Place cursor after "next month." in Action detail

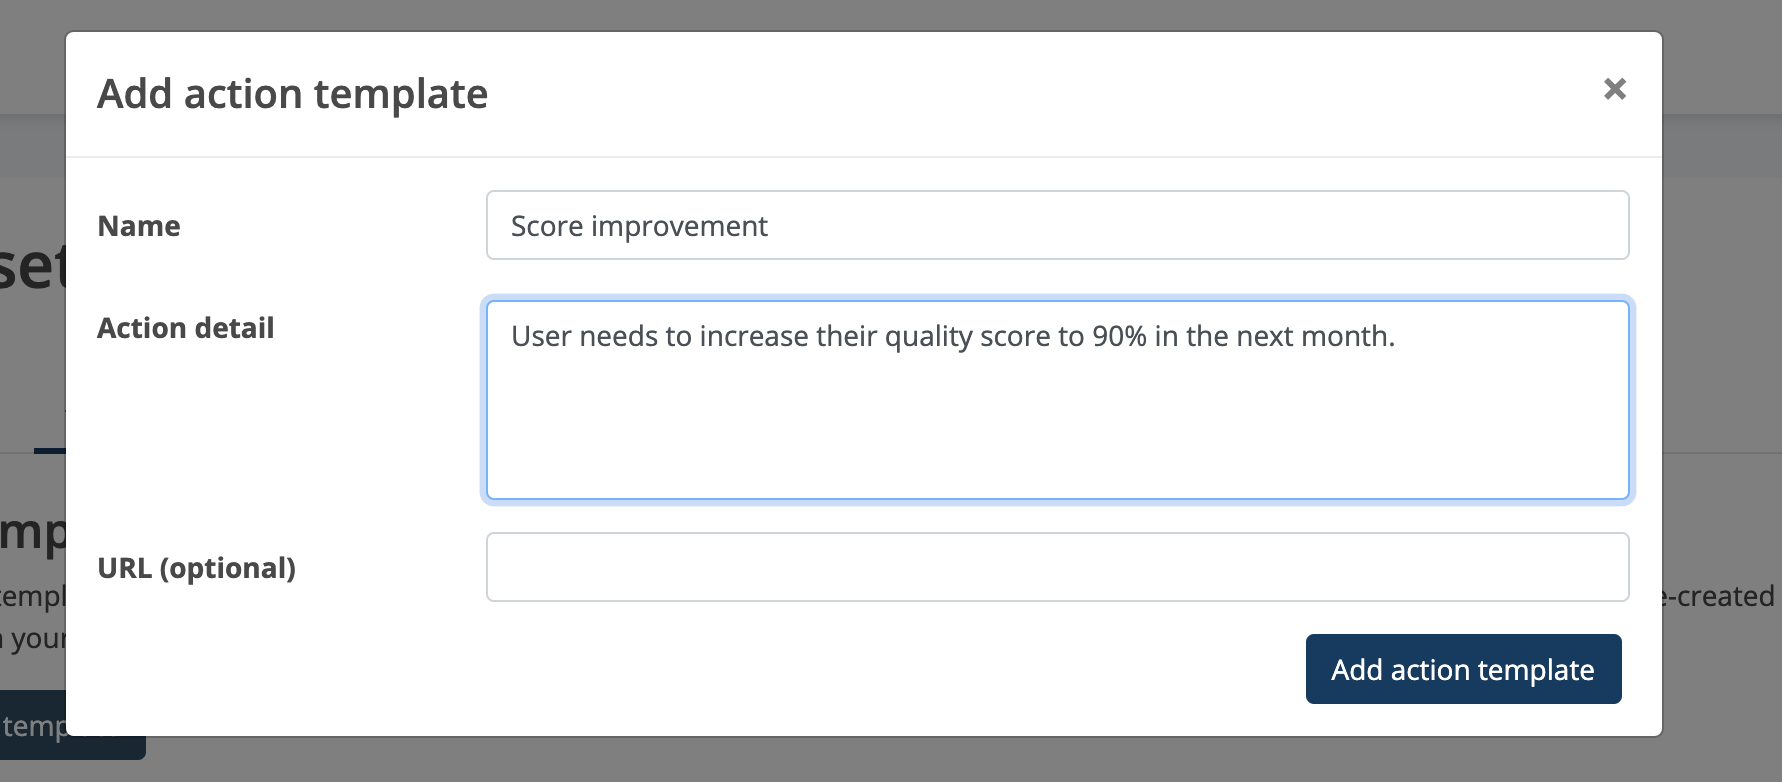tap(1398, 337)
